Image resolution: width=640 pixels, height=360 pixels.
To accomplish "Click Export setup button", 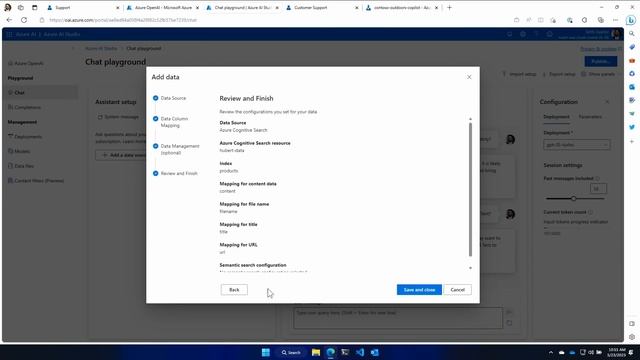I will point(559,74).
